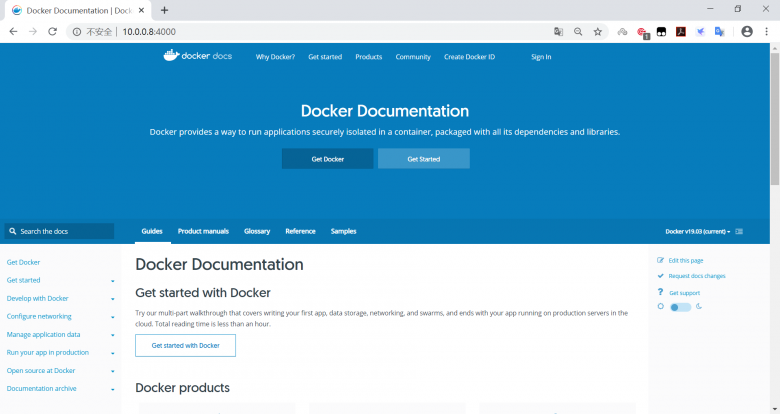
Task: Open the Get Docker sidebar link
Action: (x=23, y=262)
